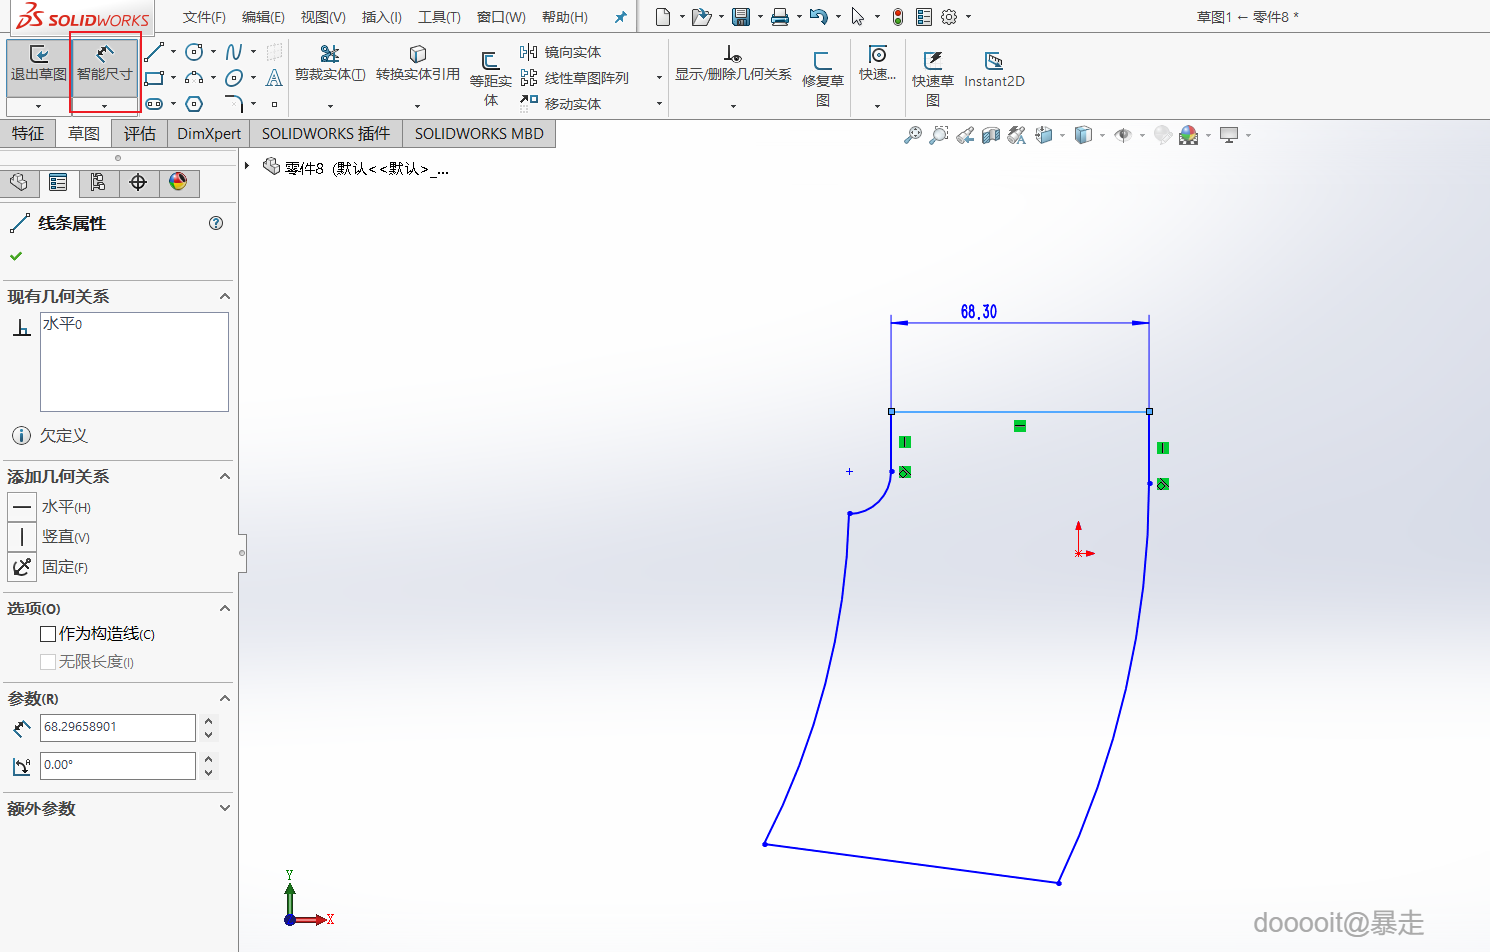
Task: Open the Smart Dimension dropdown arrow
Action: click(x=105, y=105)
